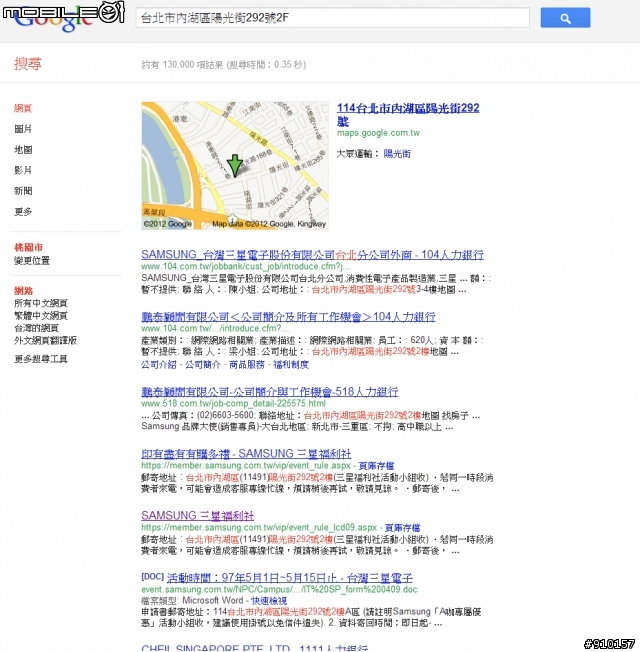
Task: Expand the 更多 search categories
Action: click(x=23, y=212)
